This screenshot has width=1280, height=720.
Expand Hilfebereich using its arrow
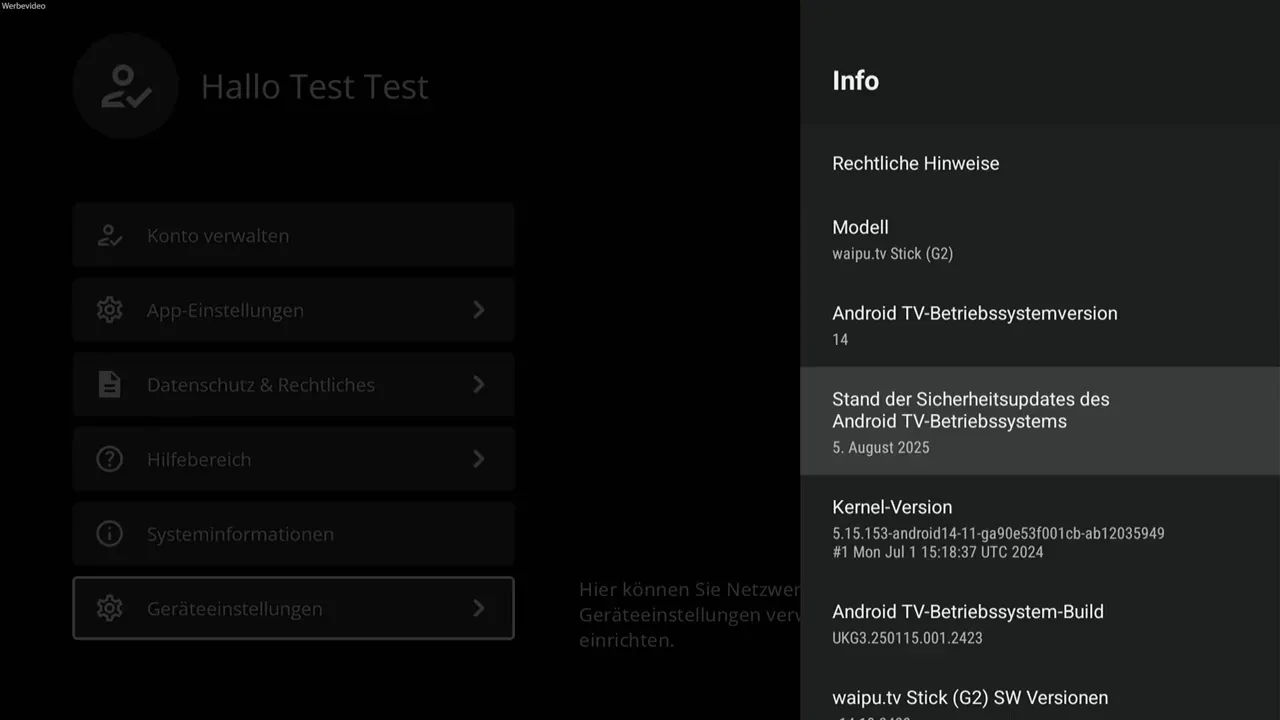[478, 459]
